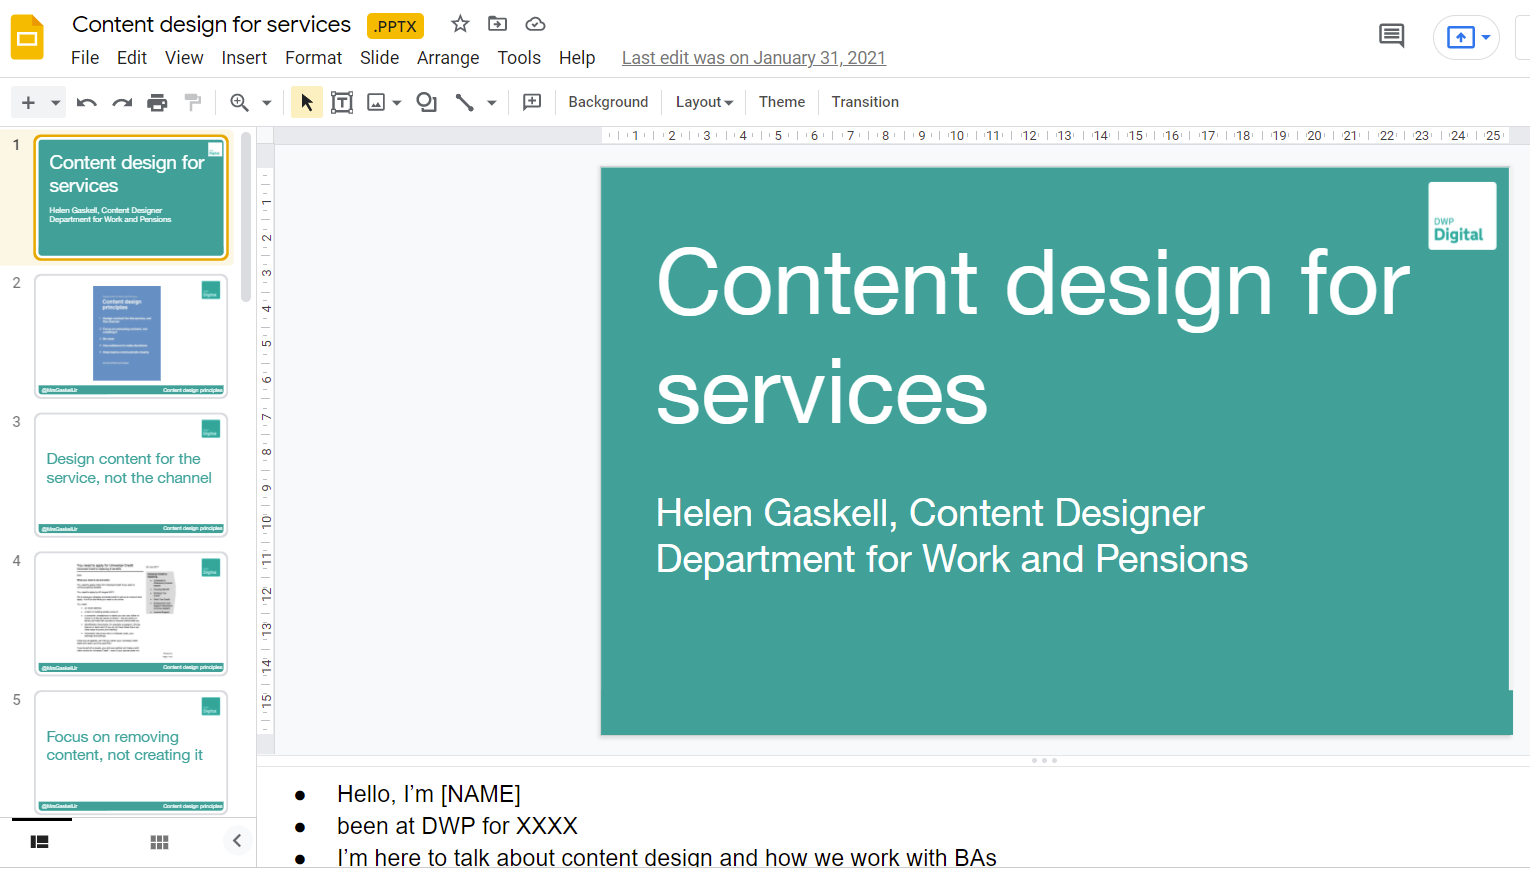The height and width of the screenshot is (871, 1530).
Task: Select the Text box tool
Action: coord(341,101)
